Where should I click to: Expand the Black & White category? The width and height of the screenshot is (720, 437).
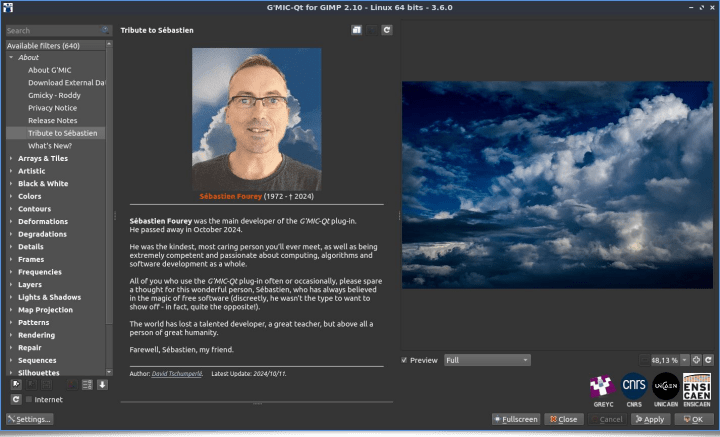11,184
